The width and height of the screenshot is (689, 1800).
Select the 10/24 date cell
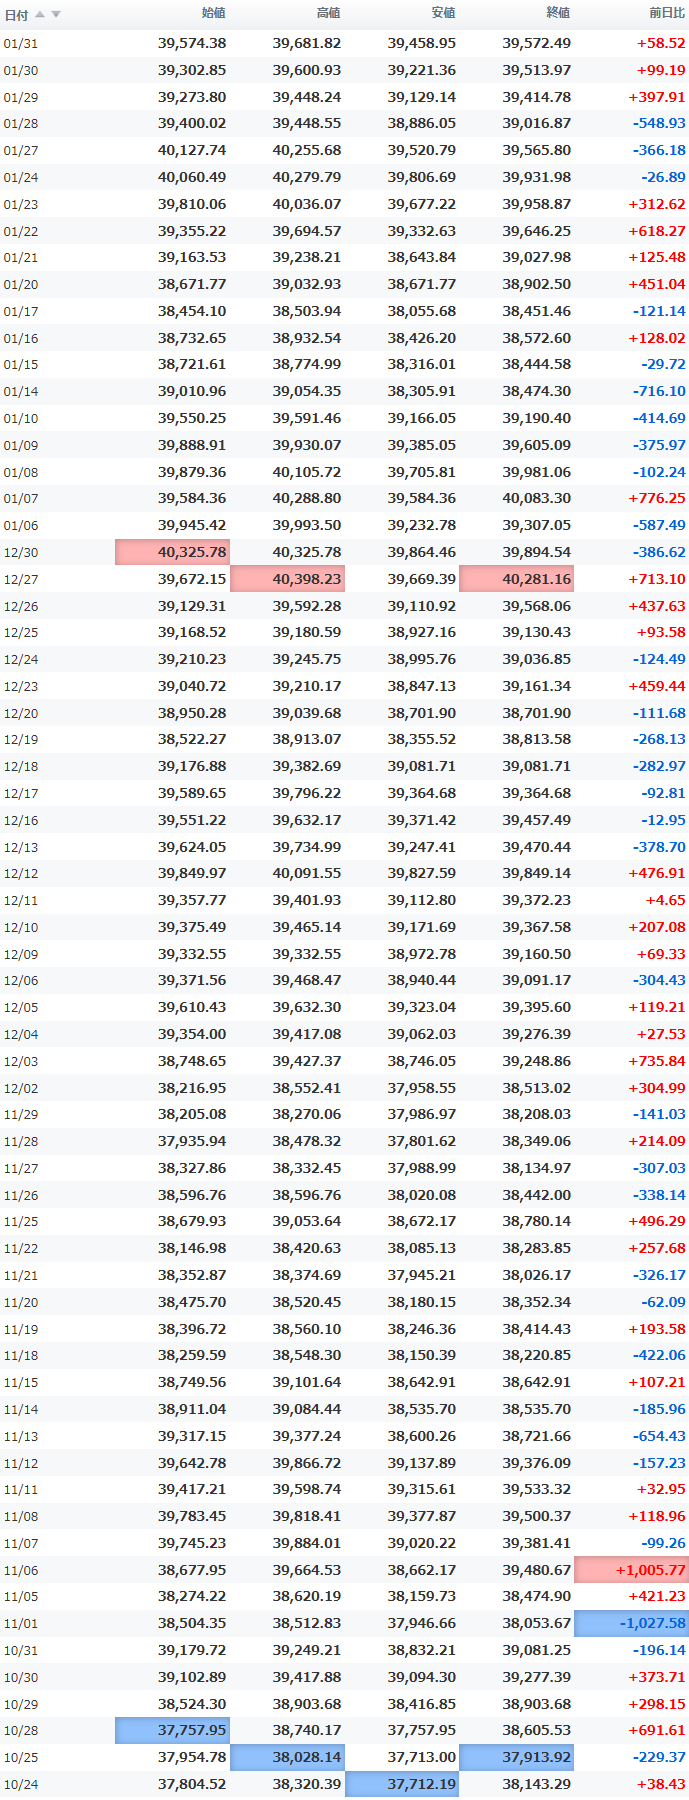(21, 1785)
